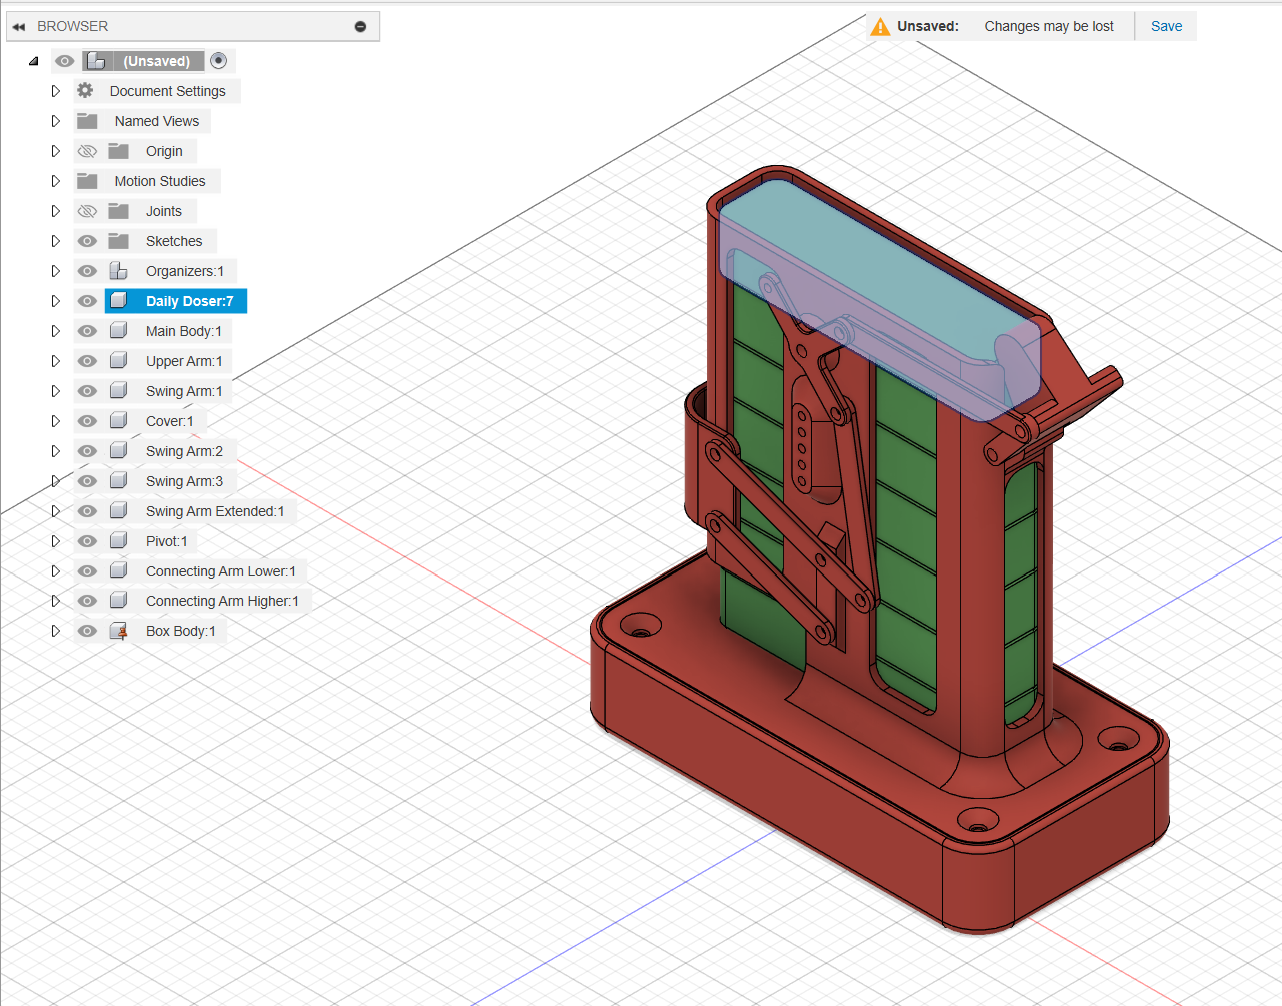Expand the Named Views node
This screenshot has width=1282, height=1006.
[56, 121]
